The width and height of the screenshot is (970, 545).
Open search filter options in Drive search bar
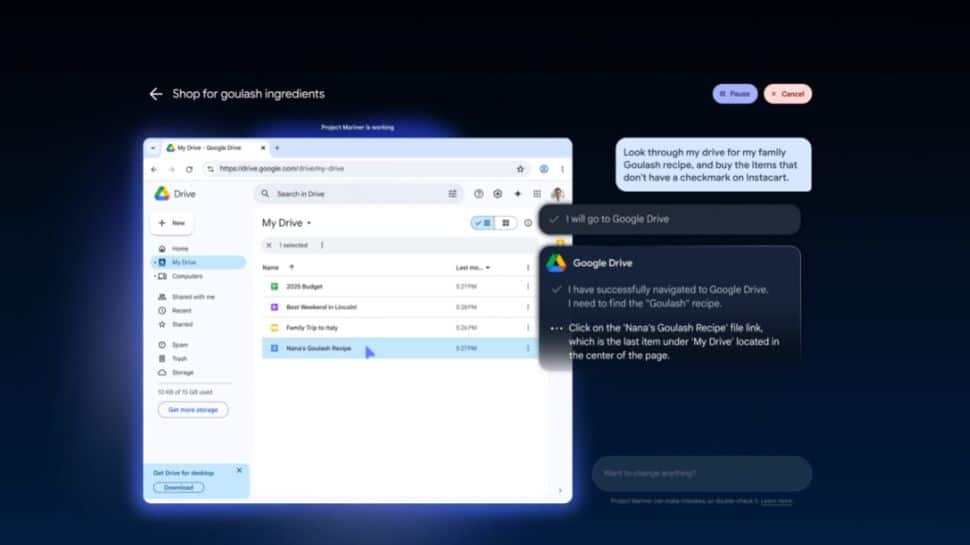pyautogui.click(x=453, y=194)
